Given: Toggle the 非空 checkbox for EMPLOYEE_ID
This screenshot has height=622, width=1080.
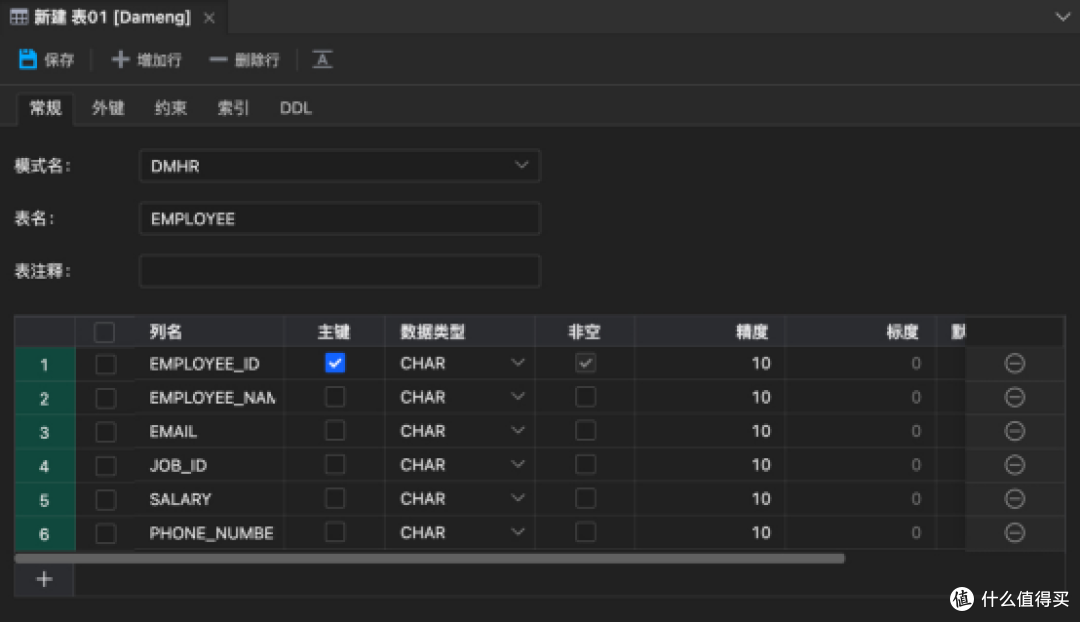Looking at the screenshot, I should (x=585, y=362).
